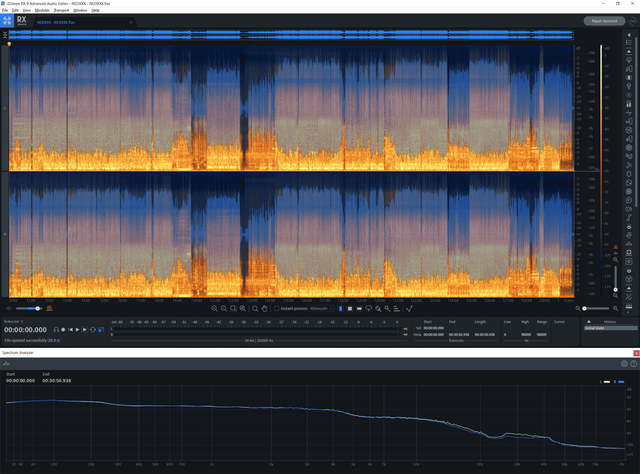Image resolution: width=640 pixels, height=474 pixels.
Task: Open the Transport menu
Action: point(62,10)
